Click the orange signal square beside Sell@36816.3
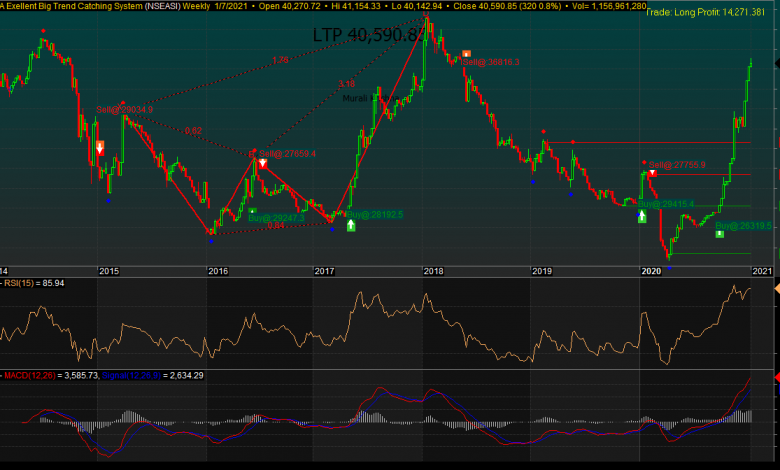780x470 pixels. [x=466, y=54]
